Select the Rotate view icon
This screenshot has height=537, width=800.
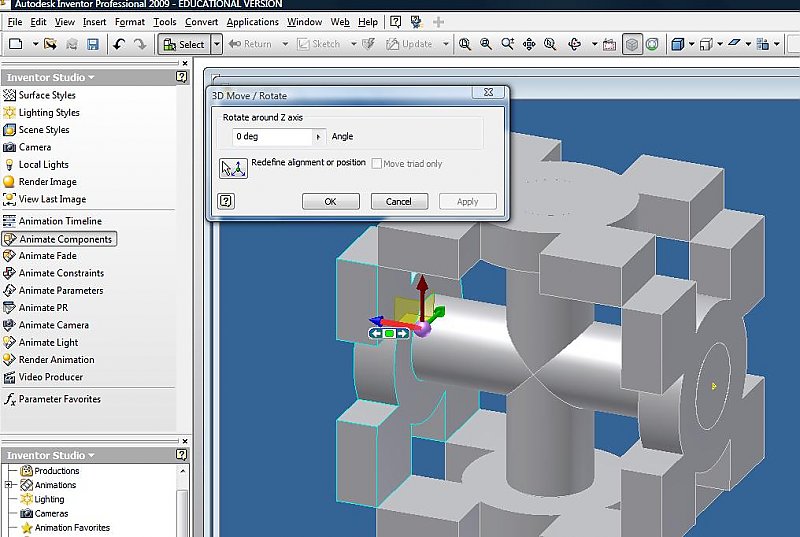coord(574,44)
